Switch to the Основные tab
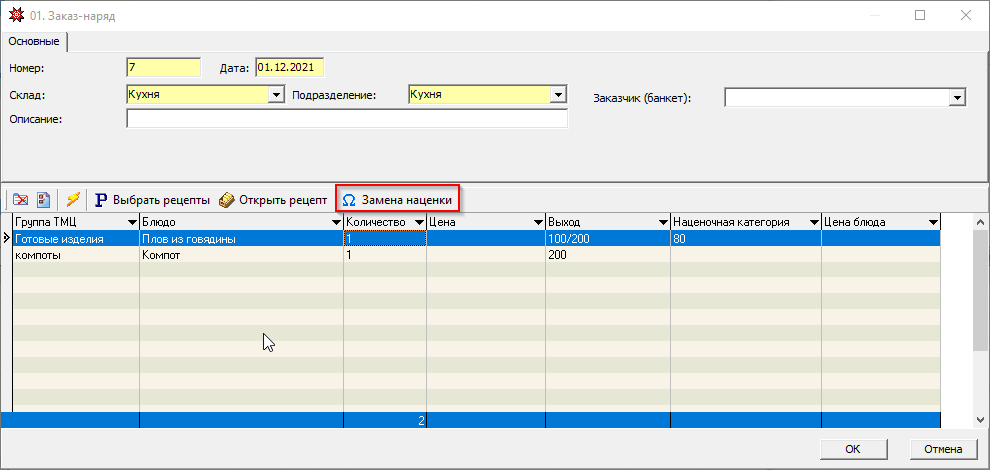 point(35,42)
